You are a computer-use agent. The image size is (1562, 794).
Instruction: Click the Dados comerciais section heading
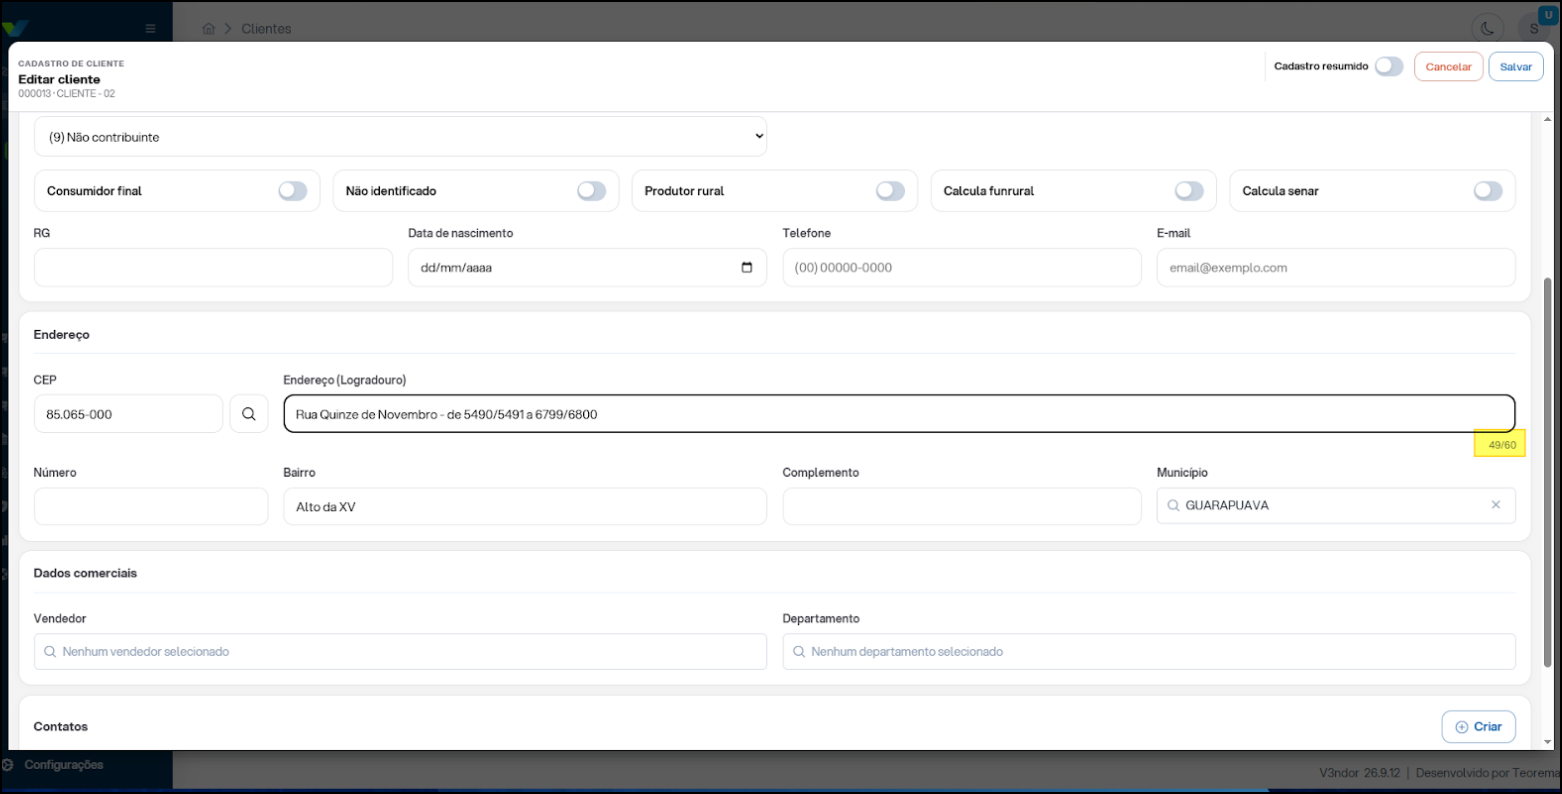click(85, 573)
